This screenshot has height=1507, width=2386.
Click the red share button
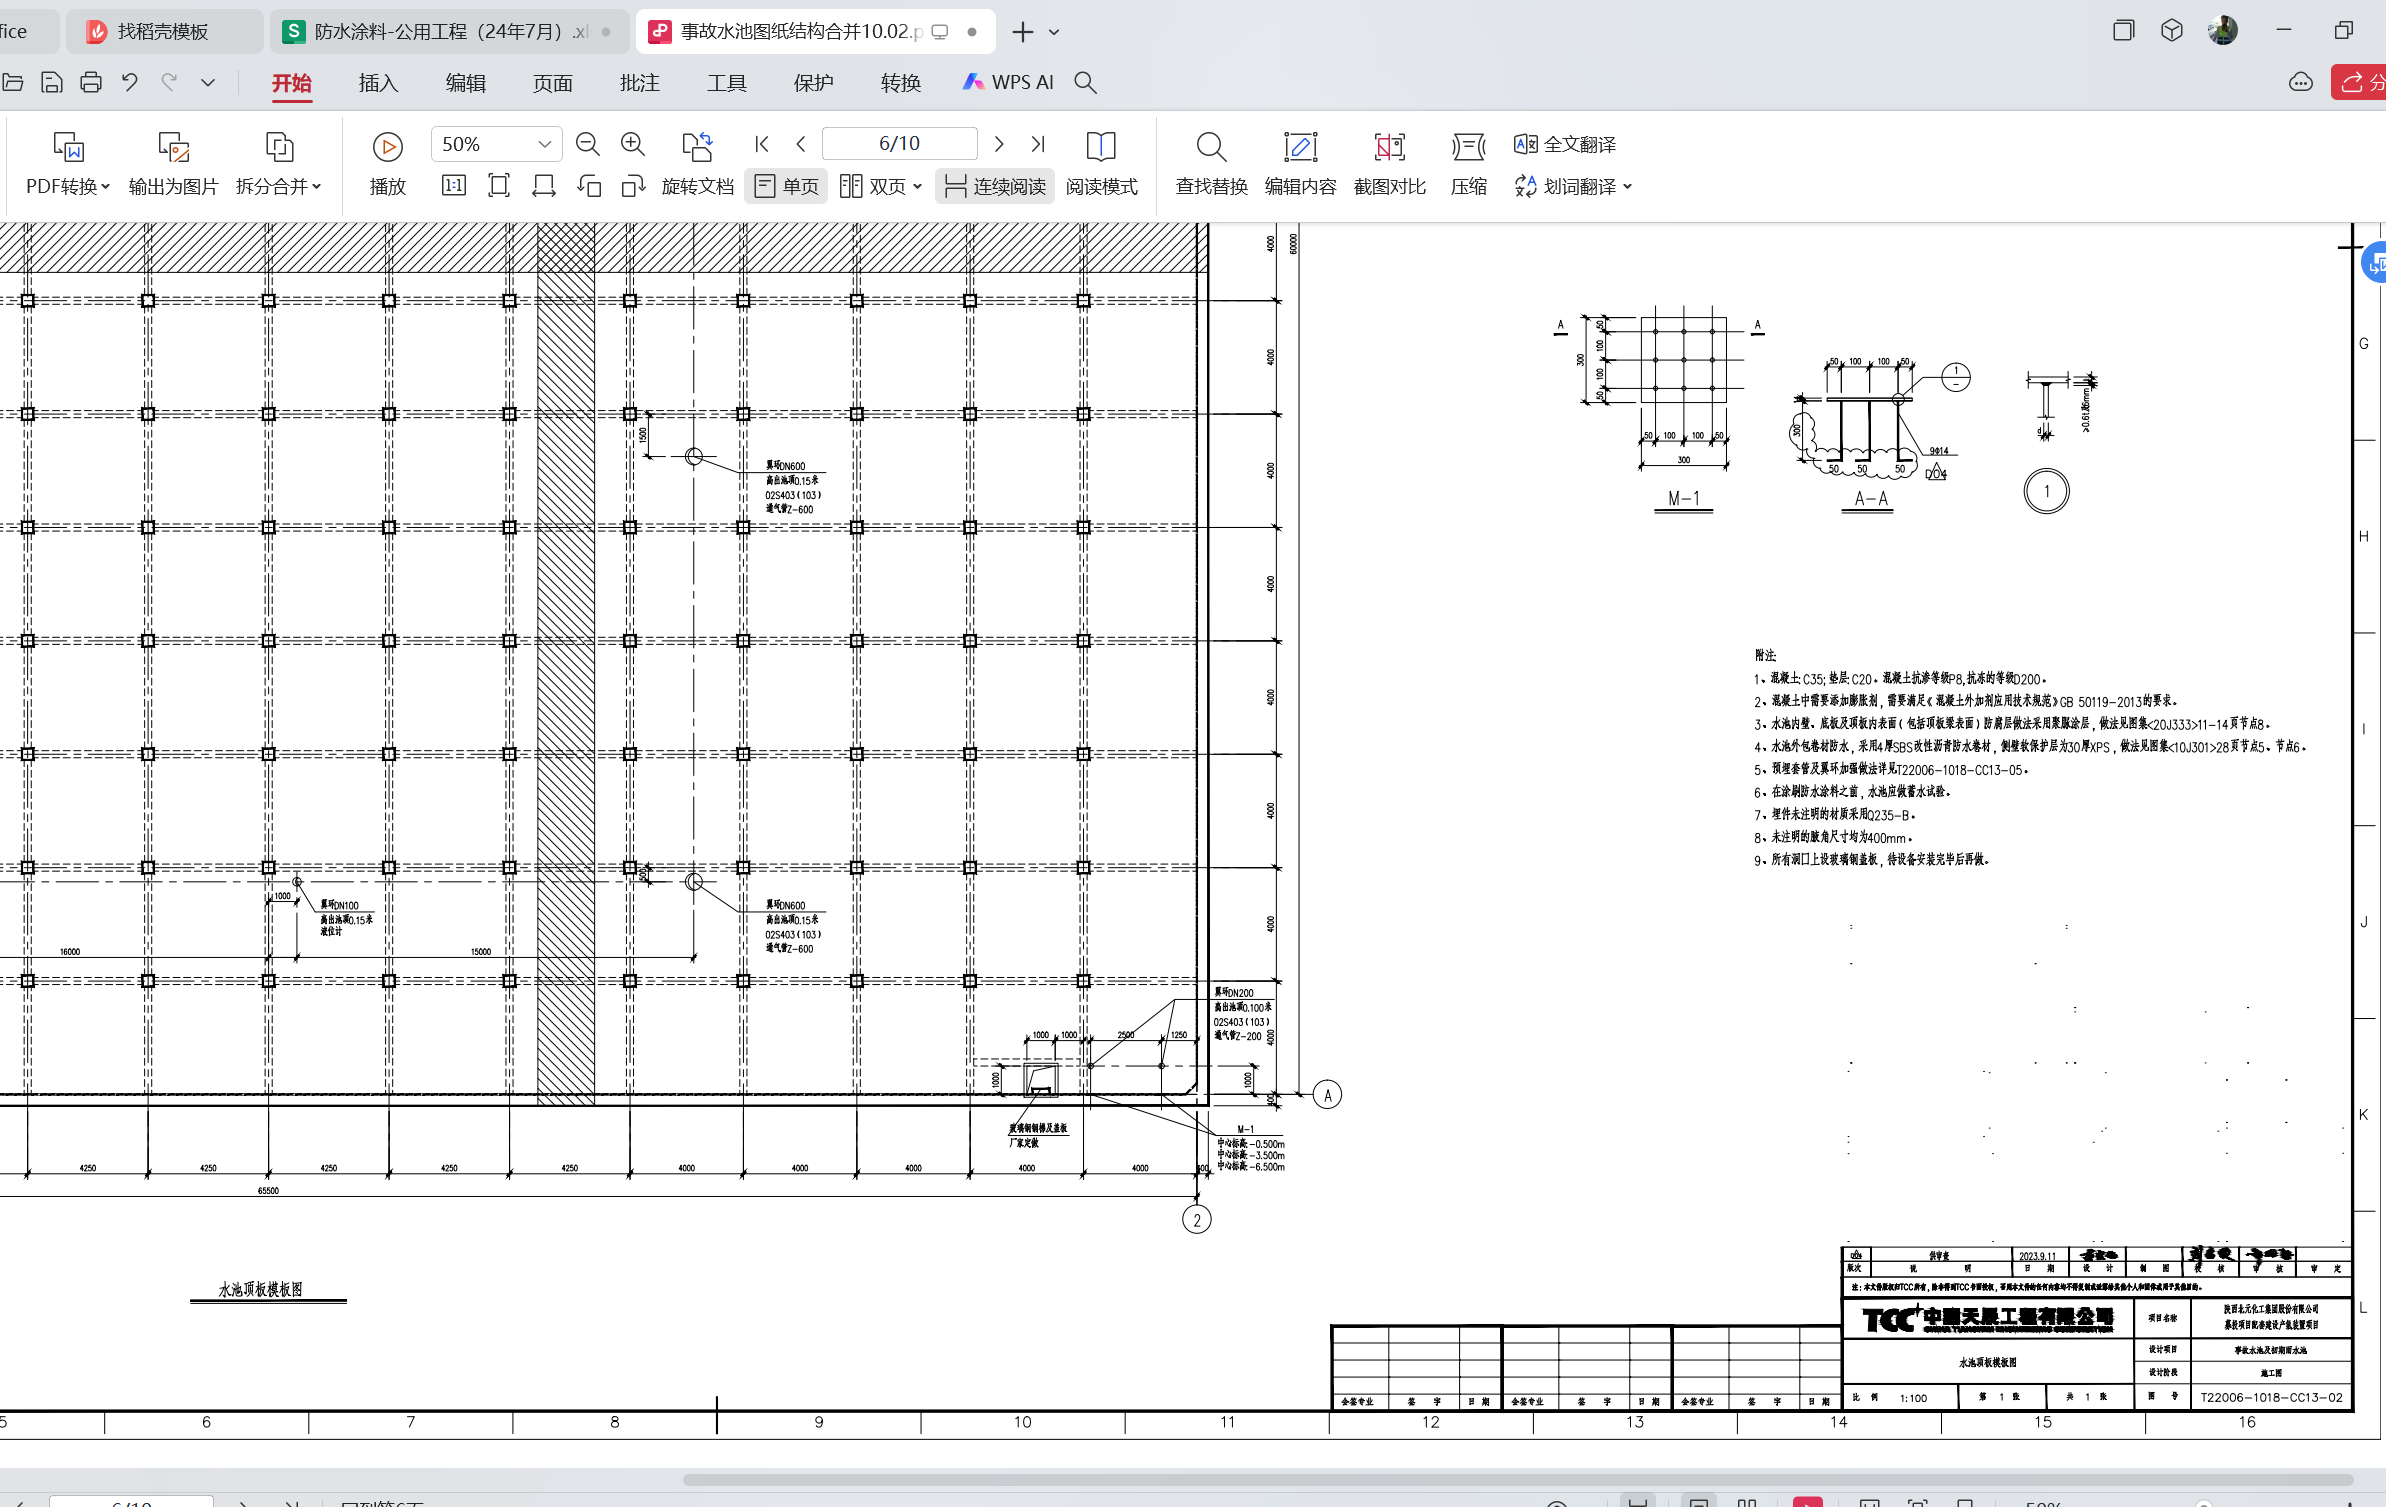pyautogui.click(x=2359, y=82)
